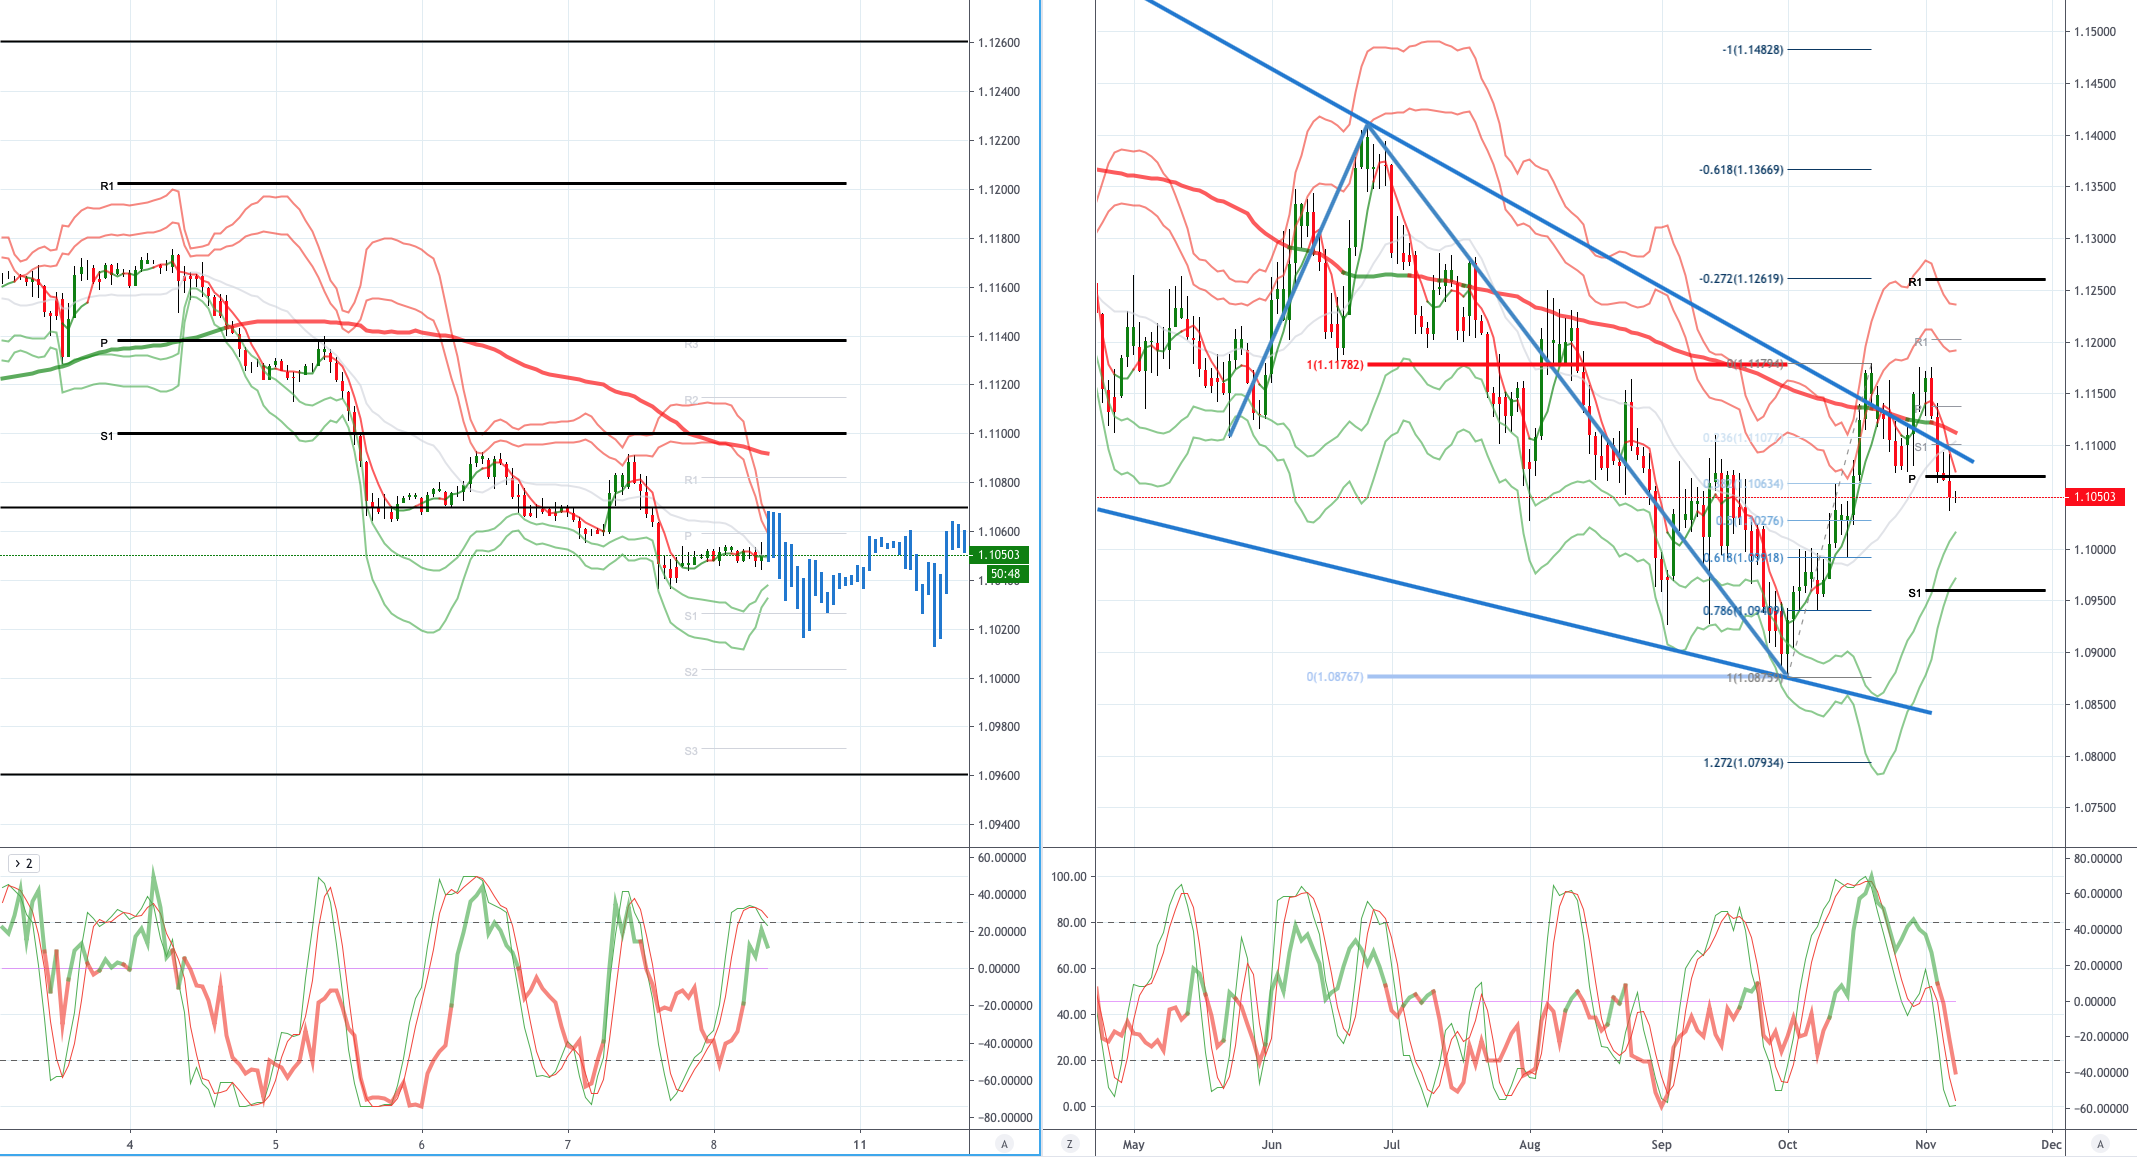Select the red 1.10503 current price label
The height and width of the screenshot is (1159, 2137).
click(2094, 497)
